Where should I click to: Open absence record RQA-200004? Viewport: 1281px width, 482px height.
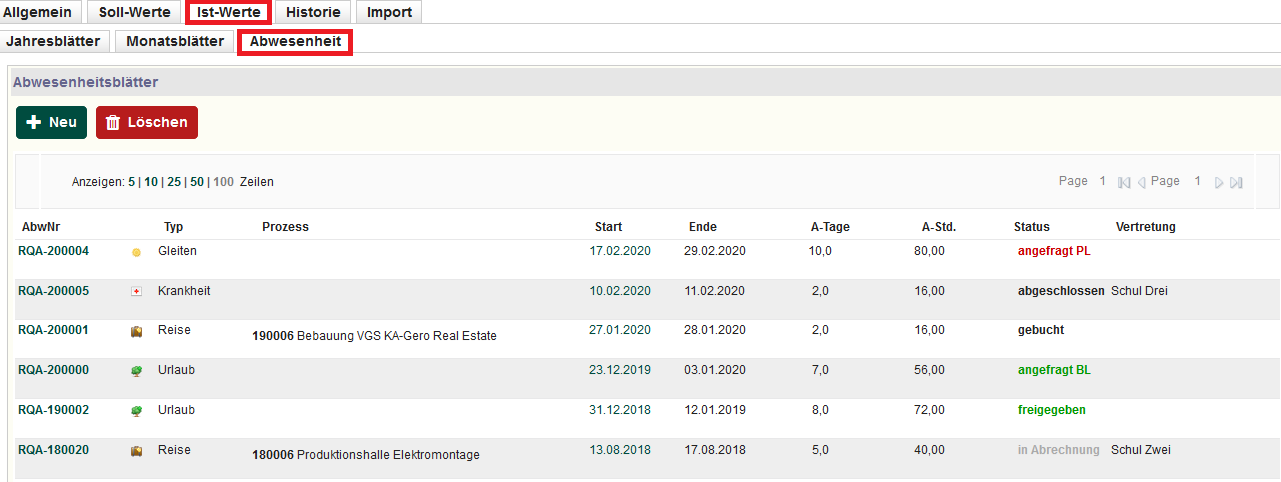pyautogui.click(x=53, y=251)
